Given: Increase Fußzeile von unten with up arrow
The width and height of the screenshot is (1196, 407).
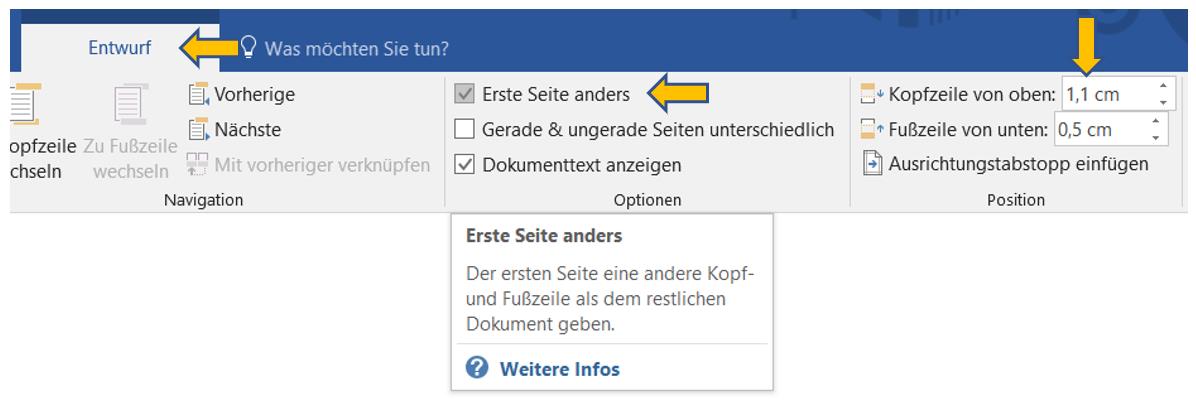Looking at the screenshot, I should [1155, 121].
